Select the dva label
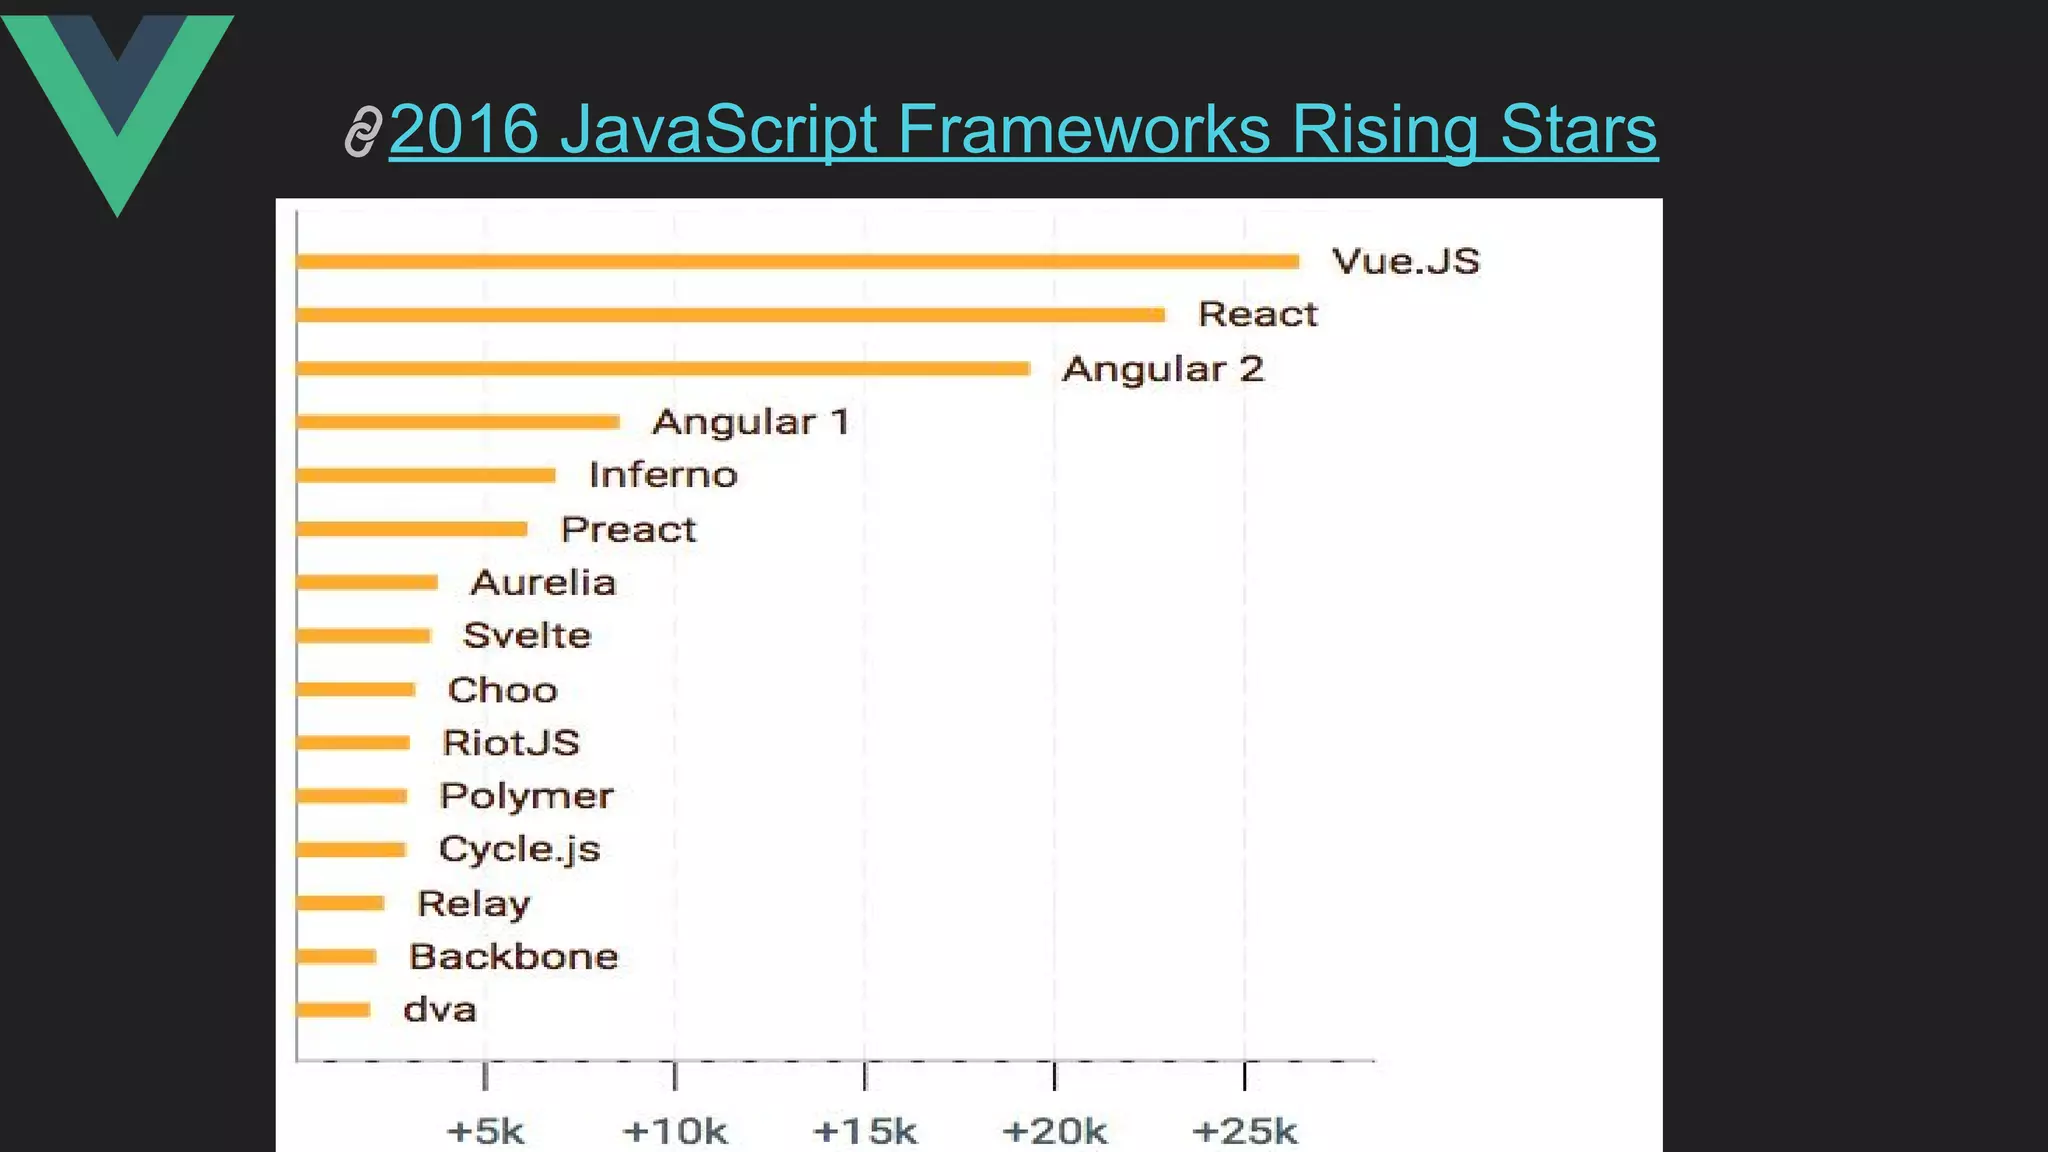The height and width of the screenshot is (1152, 2048). (439, 1009)
